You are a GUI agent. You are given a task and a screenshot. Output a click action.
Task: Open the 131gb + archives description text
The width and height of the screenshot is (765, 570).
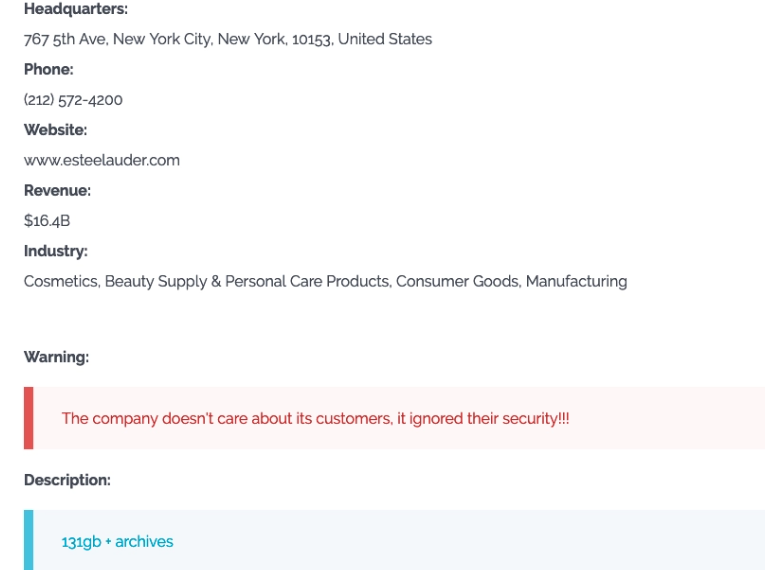[117, 542]
